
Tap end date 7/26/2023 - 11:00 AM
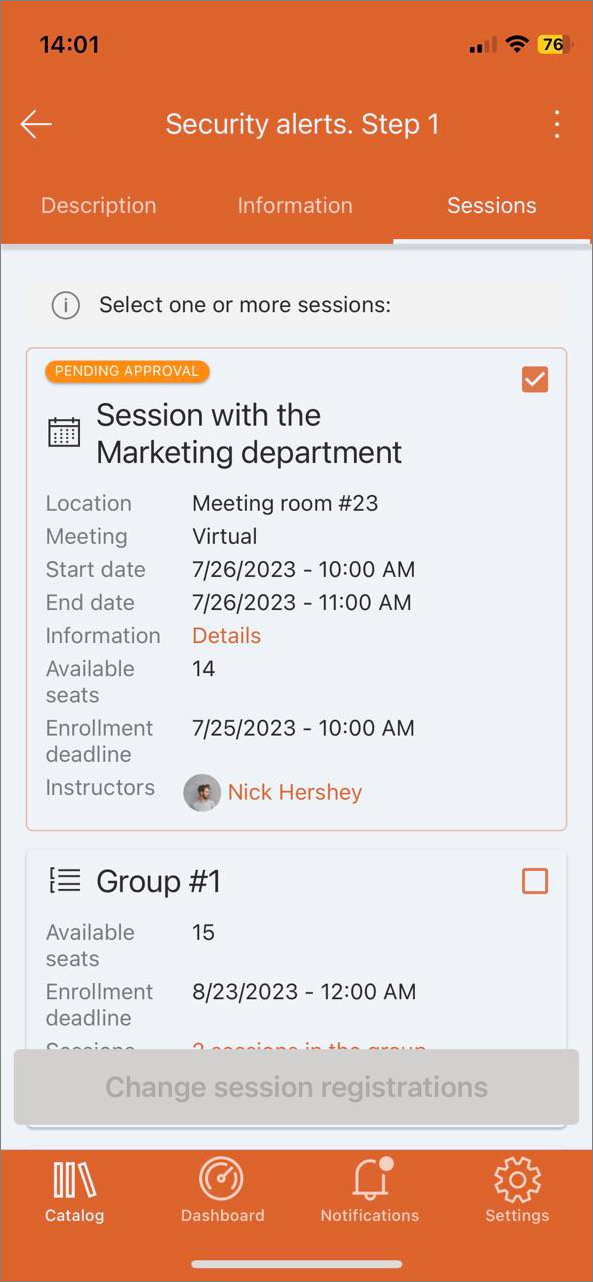pos(302,603)
